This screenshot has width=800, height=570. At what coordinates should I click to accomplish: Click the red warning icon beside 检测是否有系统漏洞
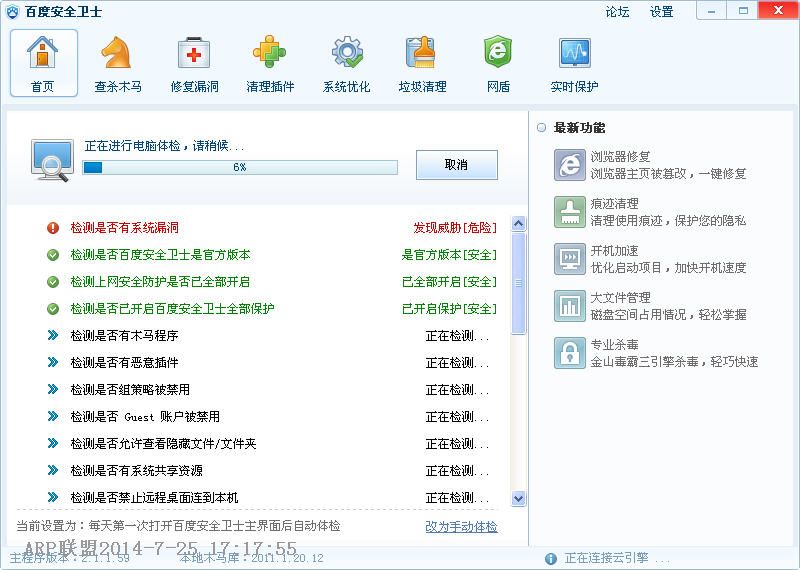[x=53, y=228]
